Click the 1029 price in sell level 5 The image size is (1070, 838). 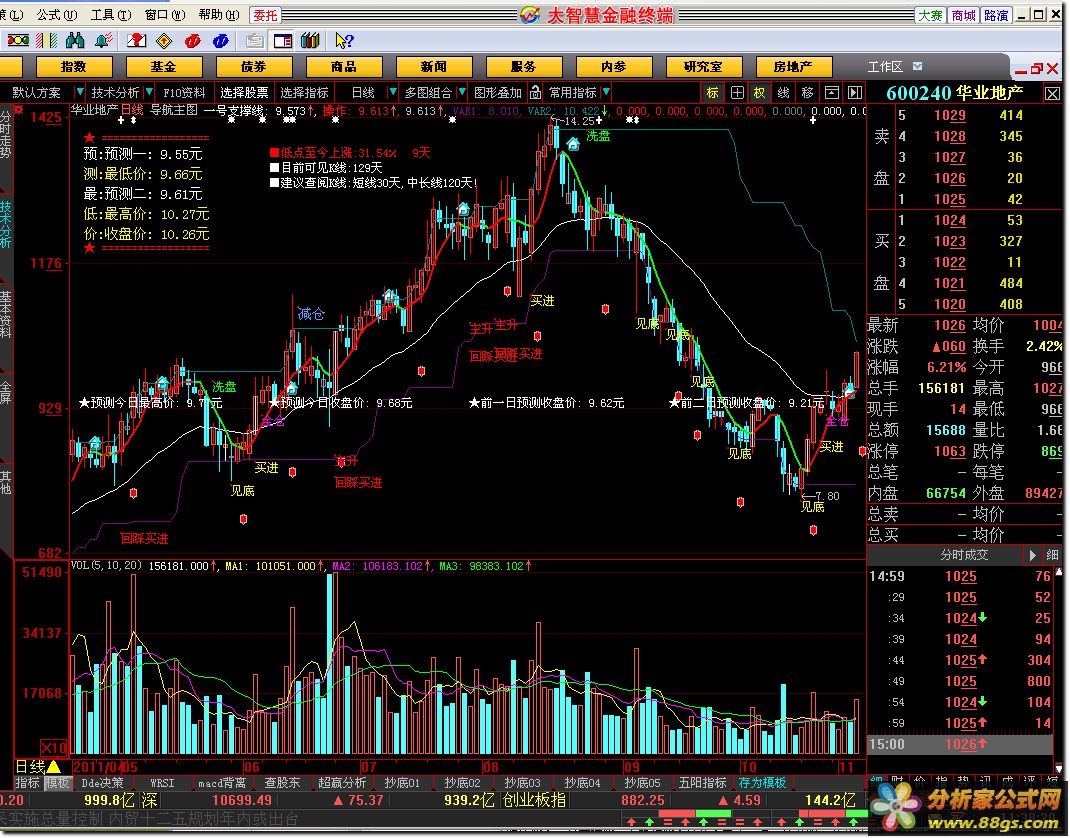[950, 115]
